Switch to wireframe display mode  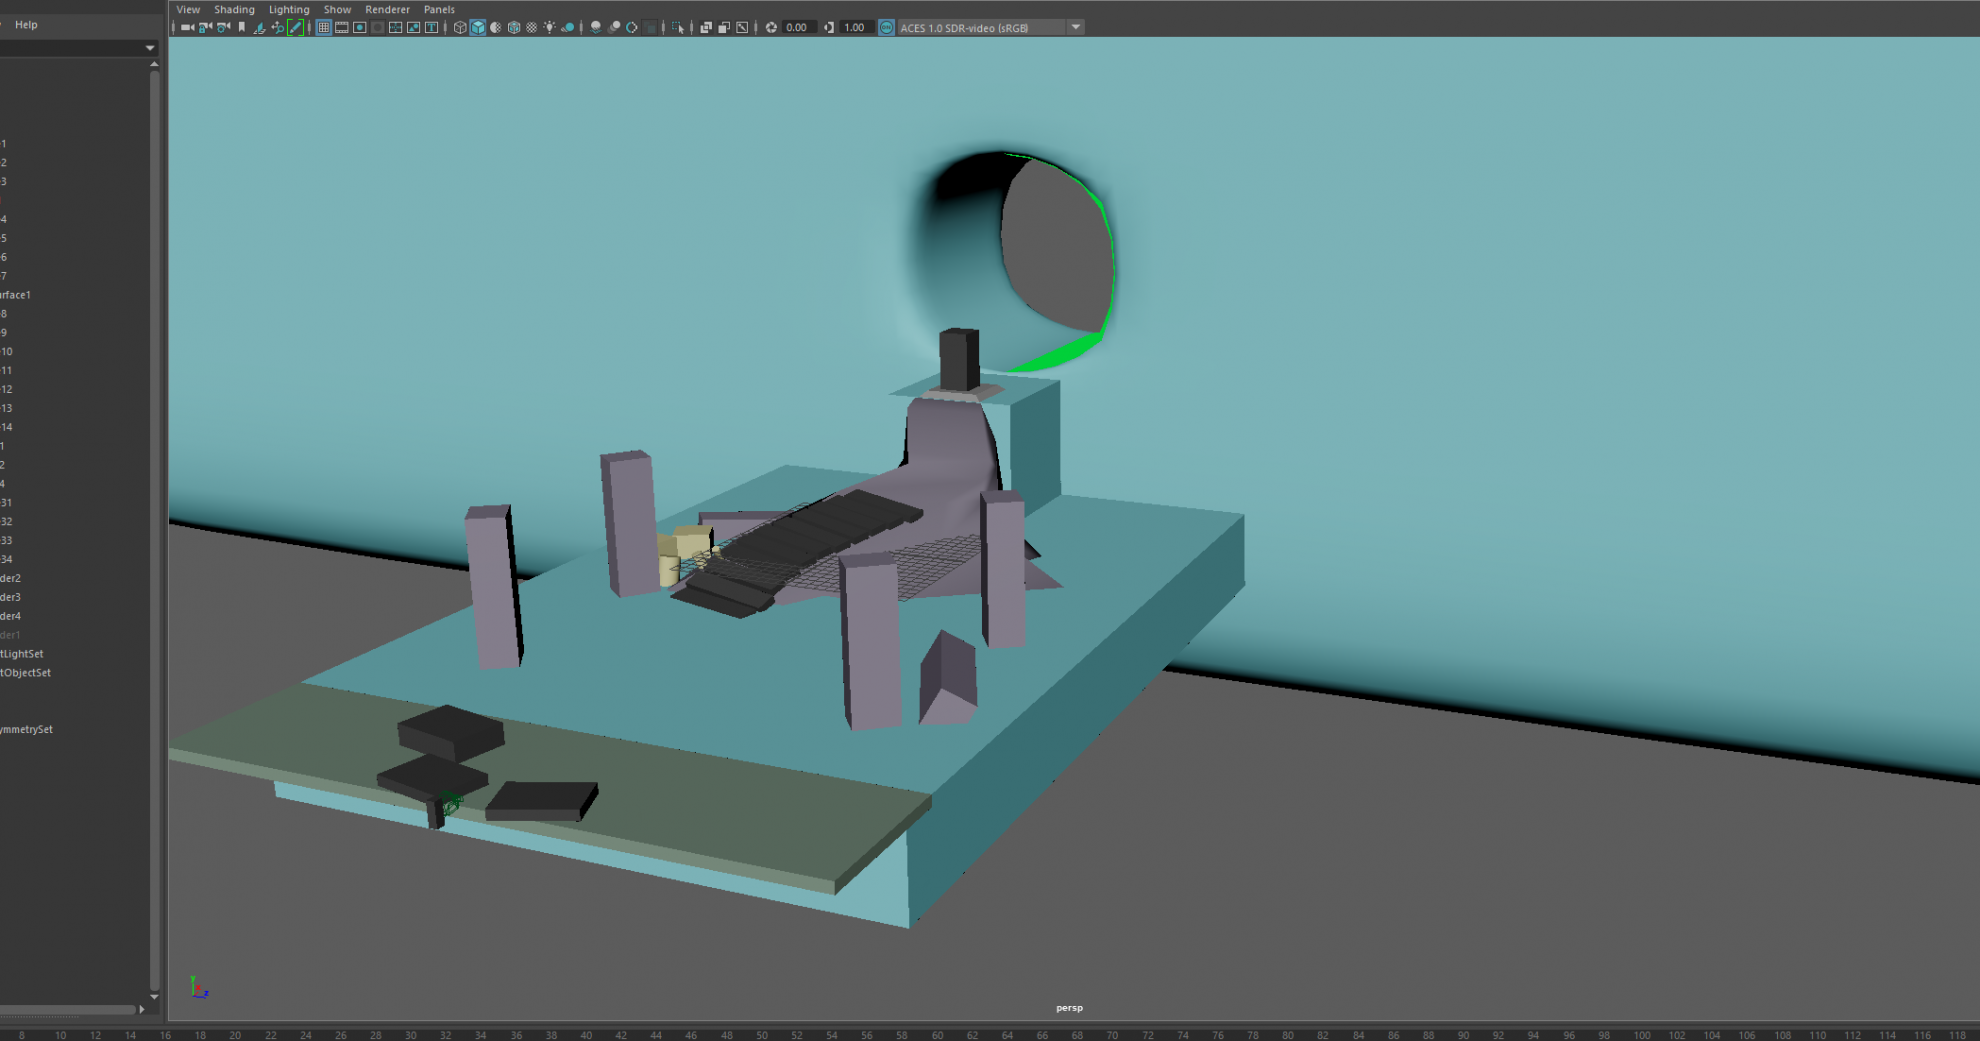coord(460,27)
